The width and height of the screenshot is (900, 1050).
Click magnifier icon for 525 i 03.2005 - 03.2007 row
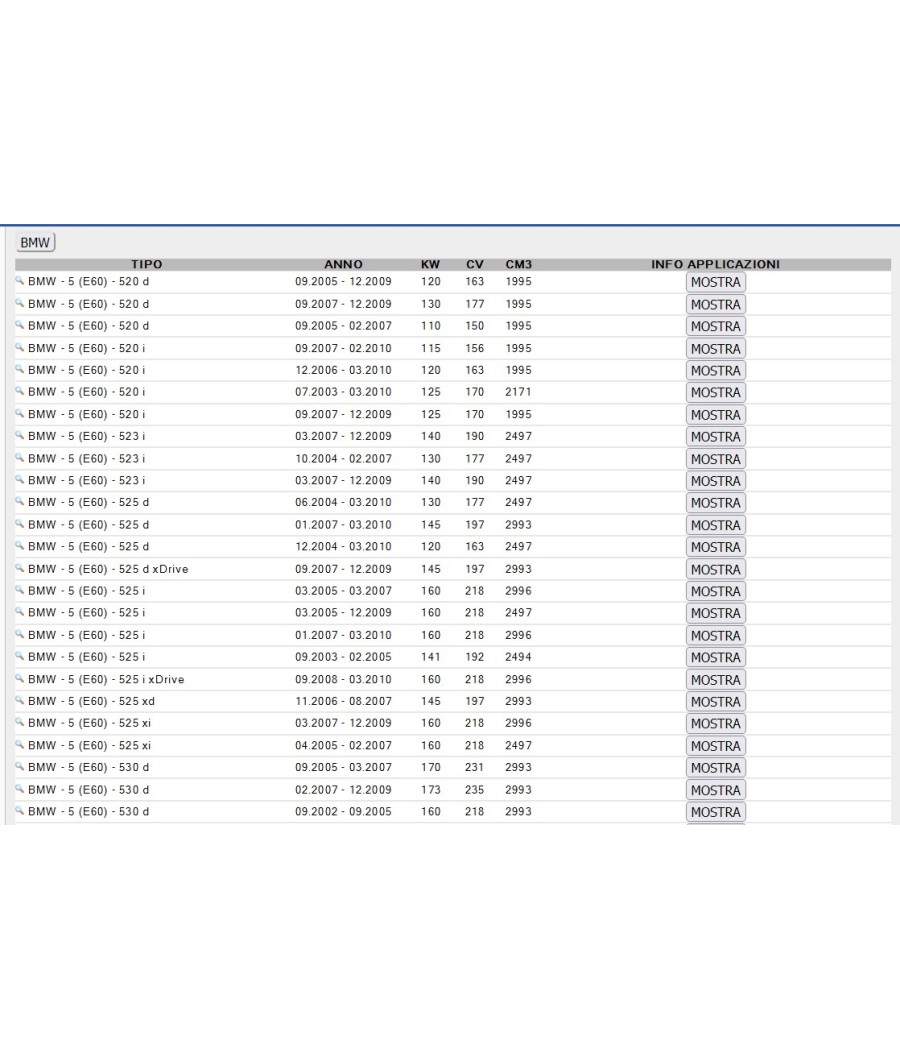pos(20,590)
